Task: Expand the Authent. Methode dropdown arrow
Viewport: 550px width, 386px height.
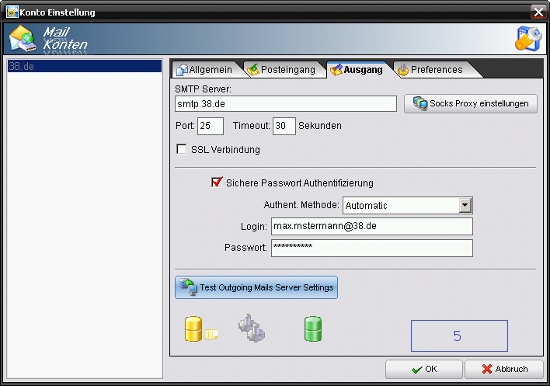Action: (x=465, y=205)
